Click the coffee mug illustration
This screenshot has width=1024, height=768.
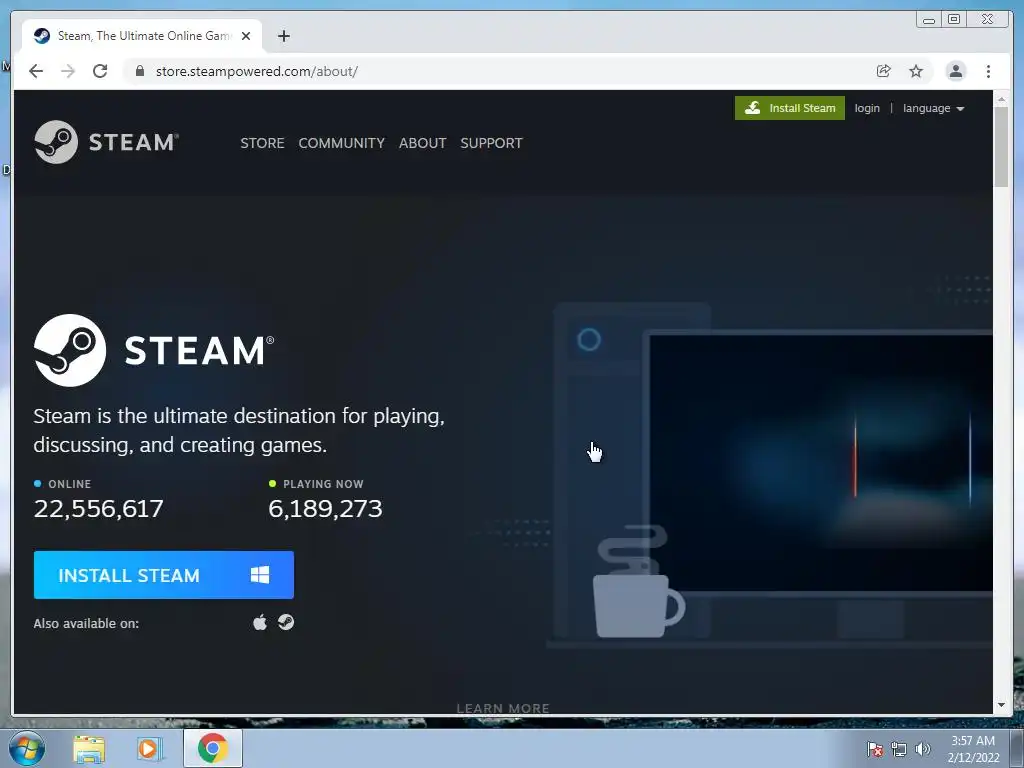638,583
